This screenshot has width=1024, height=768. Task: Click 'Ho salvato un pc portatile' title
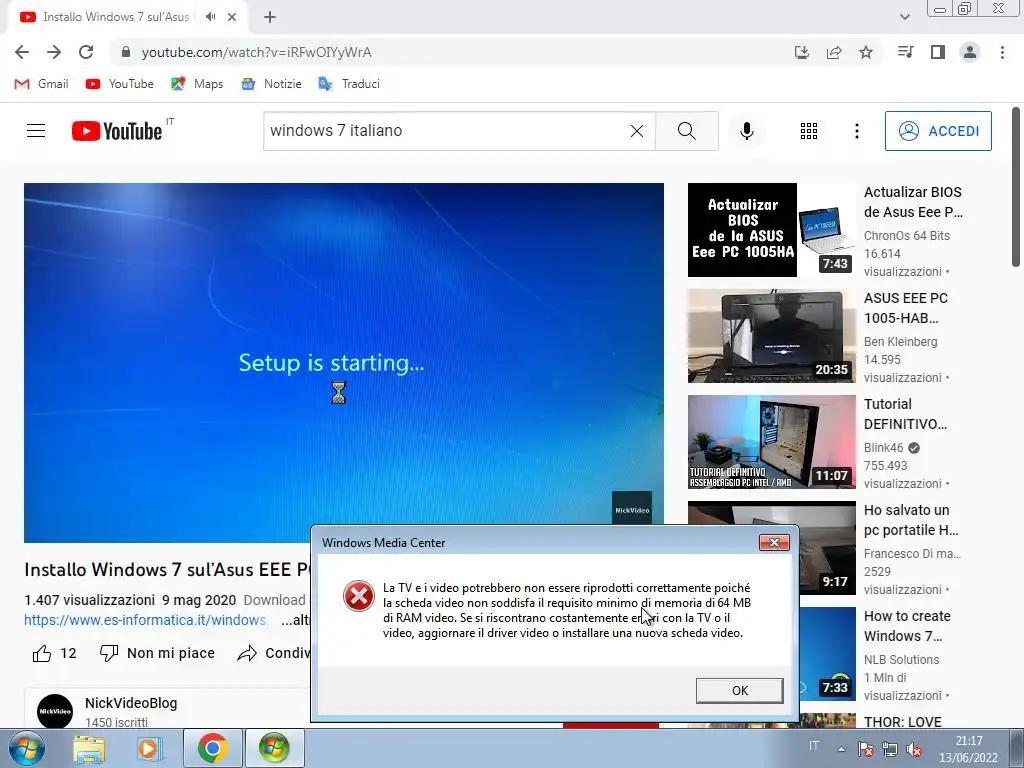pyautogui.click(x=911, y=520)
